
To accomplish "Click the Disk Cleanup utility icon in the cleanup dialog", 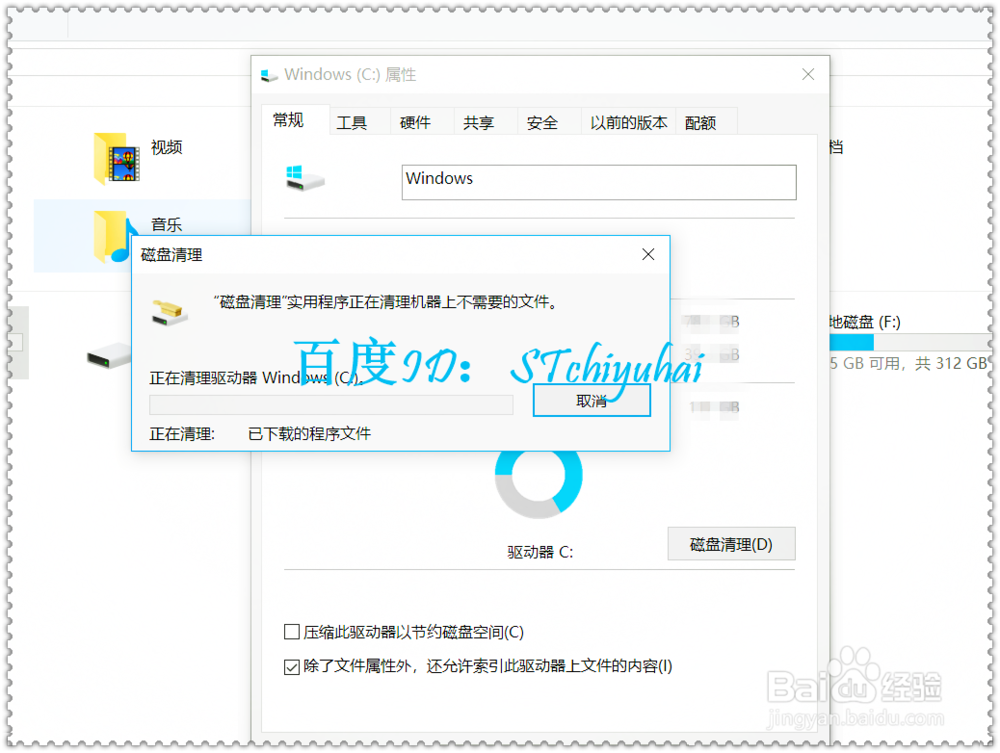I will pos(168,313).
